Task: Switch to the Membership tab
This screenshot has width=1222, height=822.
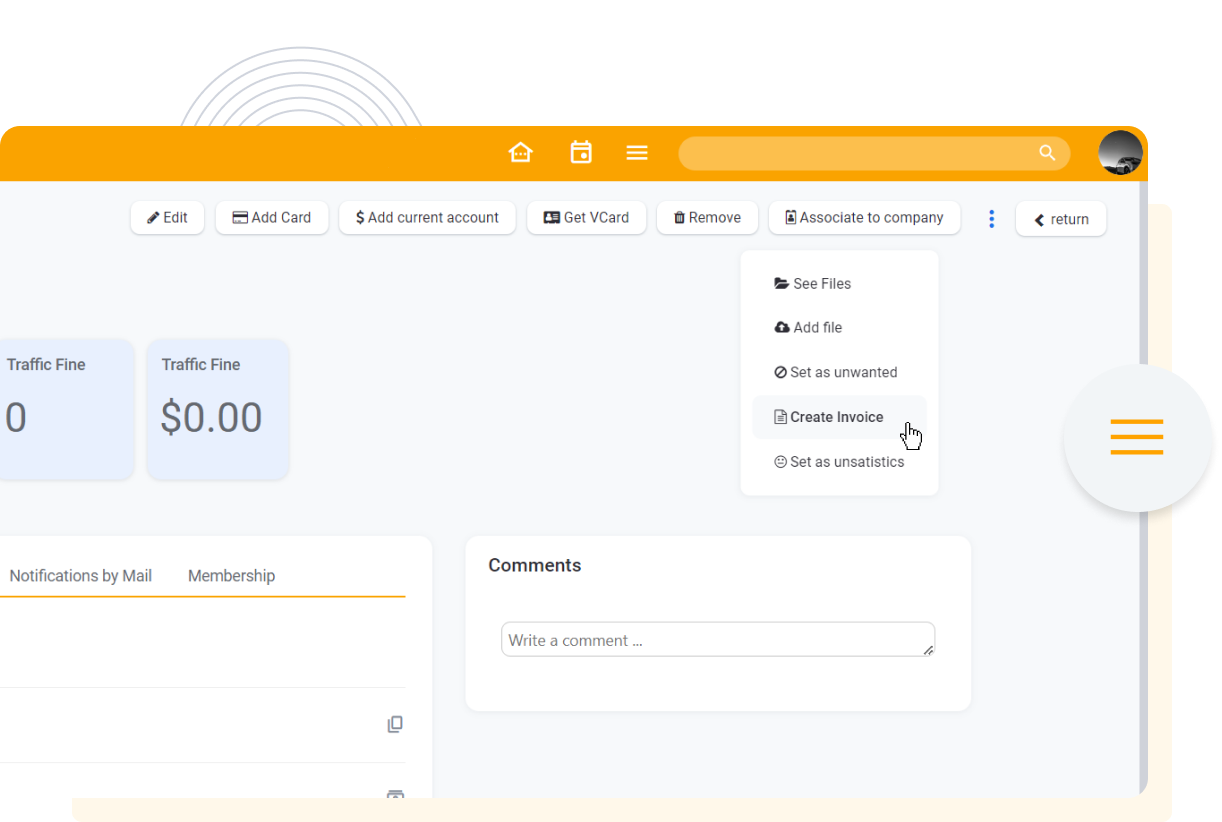Action: point(231,575)
